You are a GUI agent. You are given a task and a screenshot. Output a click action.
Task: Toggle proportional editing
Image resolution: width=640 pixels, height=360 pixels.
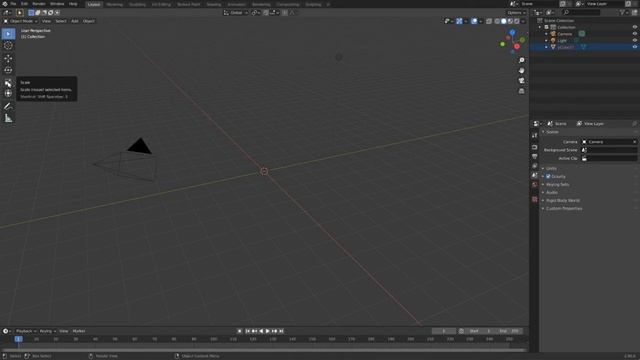[x=285, y=13]
